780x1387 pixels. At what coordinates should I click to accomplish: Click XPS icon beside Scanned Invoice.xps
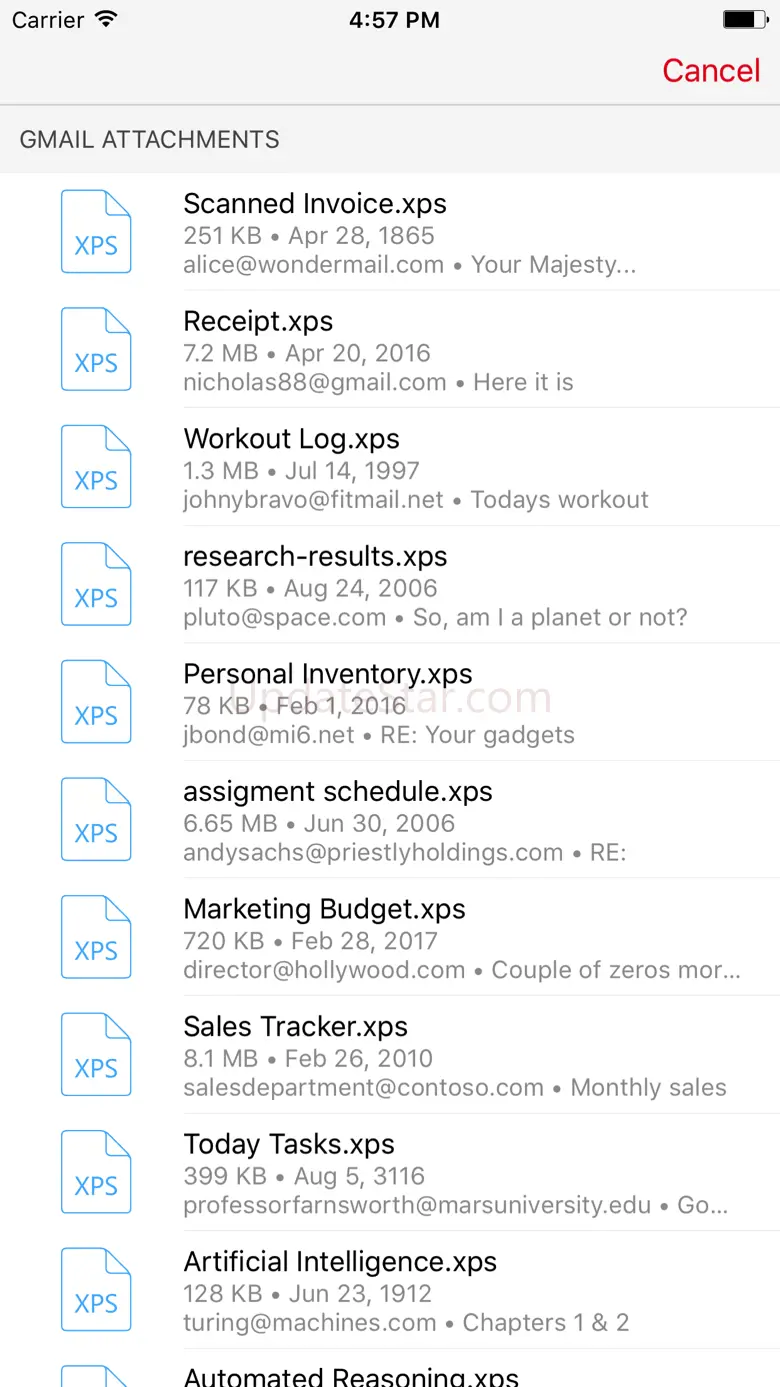(96, 232)
